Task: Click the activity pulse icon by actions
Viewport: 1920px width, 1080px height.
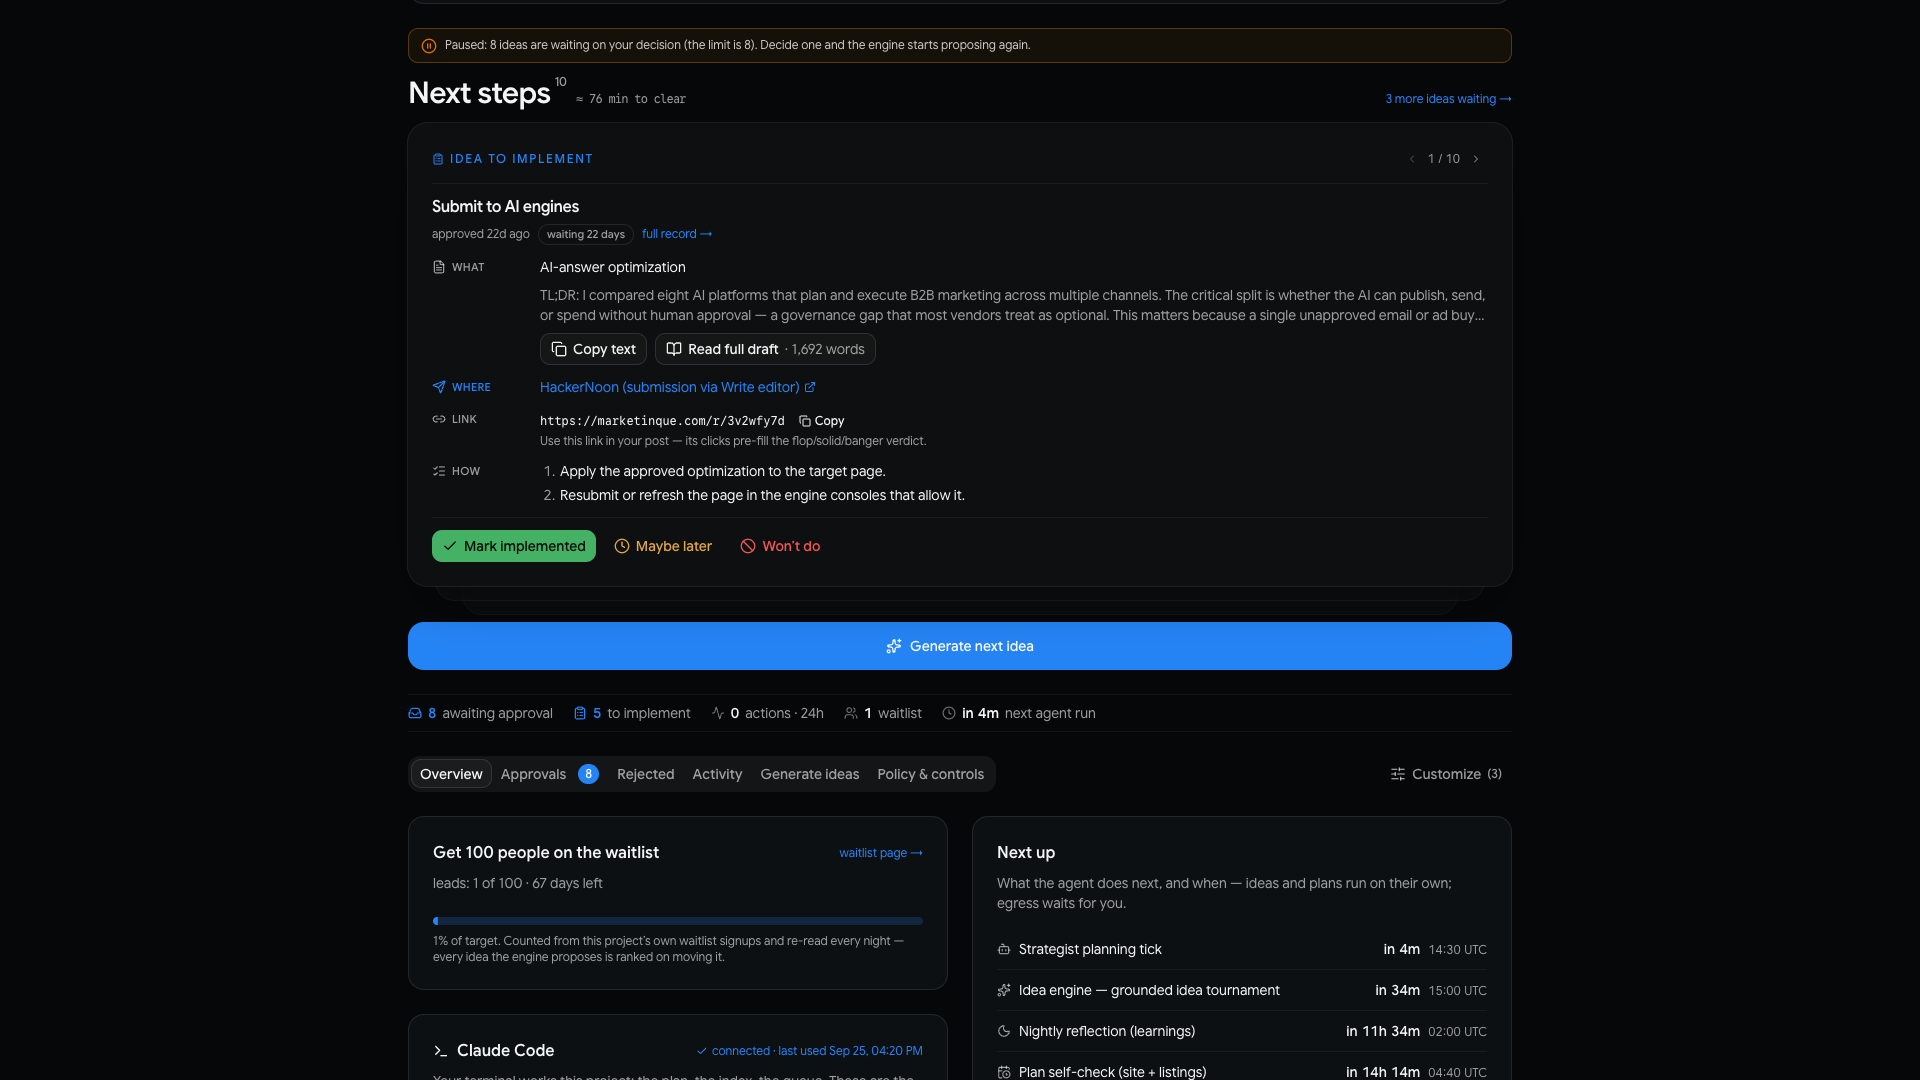Action: 718,713
